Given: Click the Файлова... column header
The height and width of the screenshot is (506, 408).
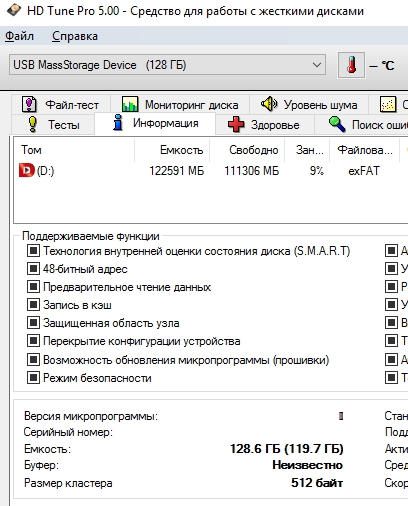Looking at the screenshot, I should click(x=365, y=150).
